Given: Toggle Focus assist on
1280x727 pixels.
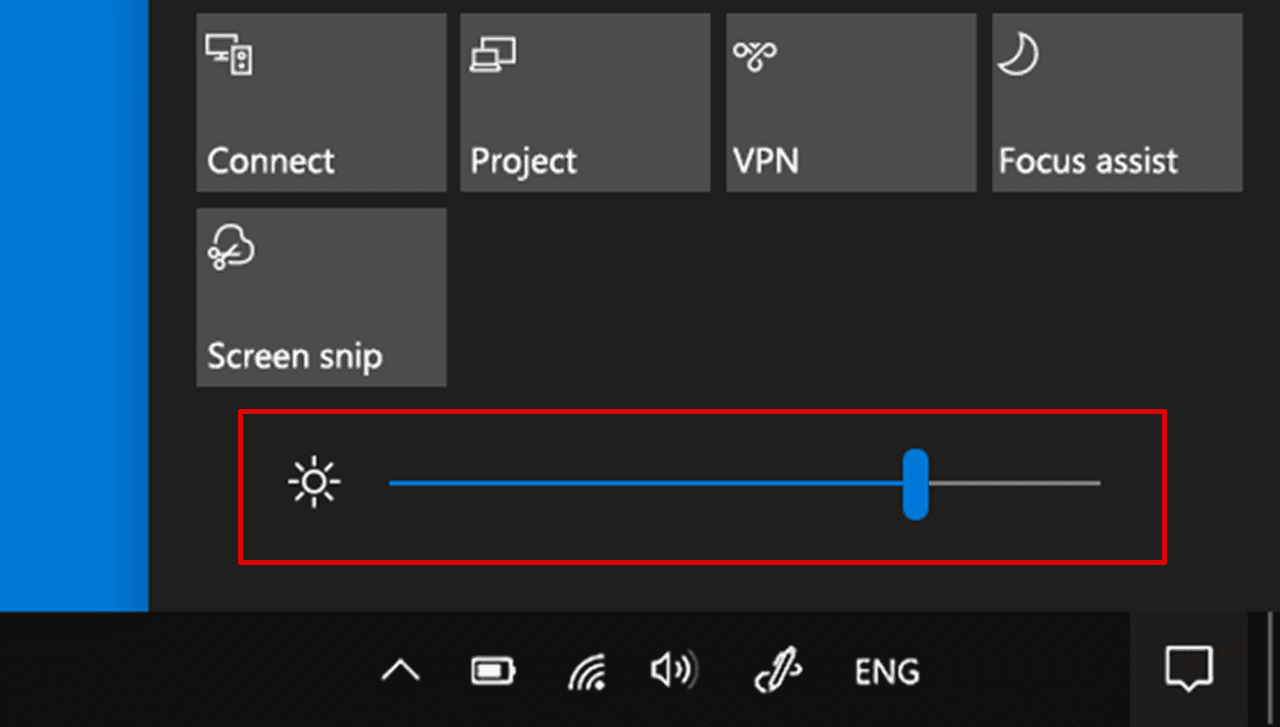Looking at the screenshot, I should point(1117,102).
